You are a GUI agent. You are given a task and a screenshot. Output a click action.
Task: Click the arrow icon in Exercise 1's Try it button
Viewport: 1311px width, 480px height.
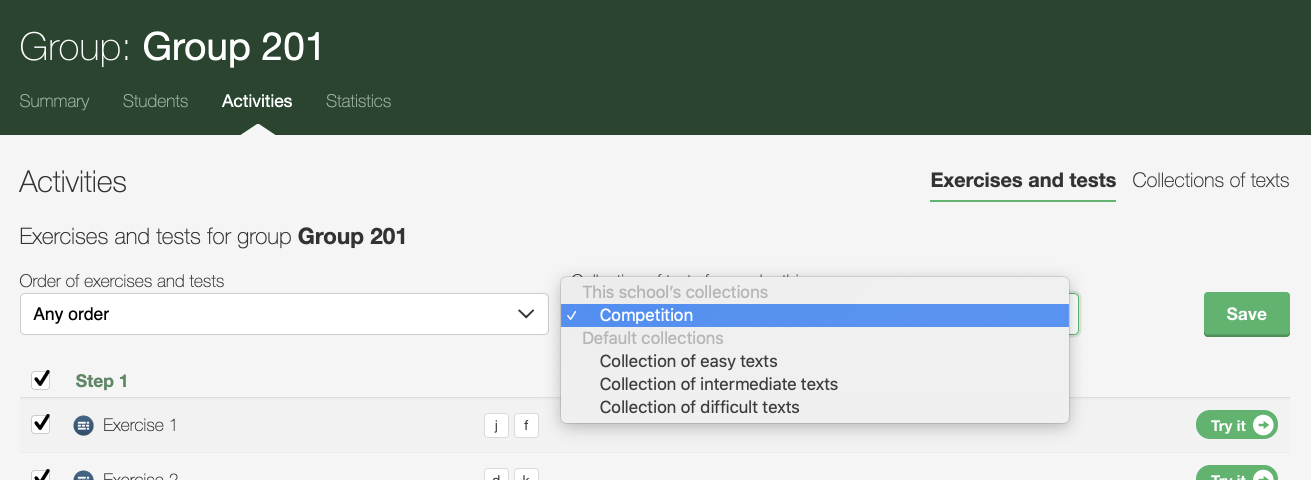[x=1263, y=425]
